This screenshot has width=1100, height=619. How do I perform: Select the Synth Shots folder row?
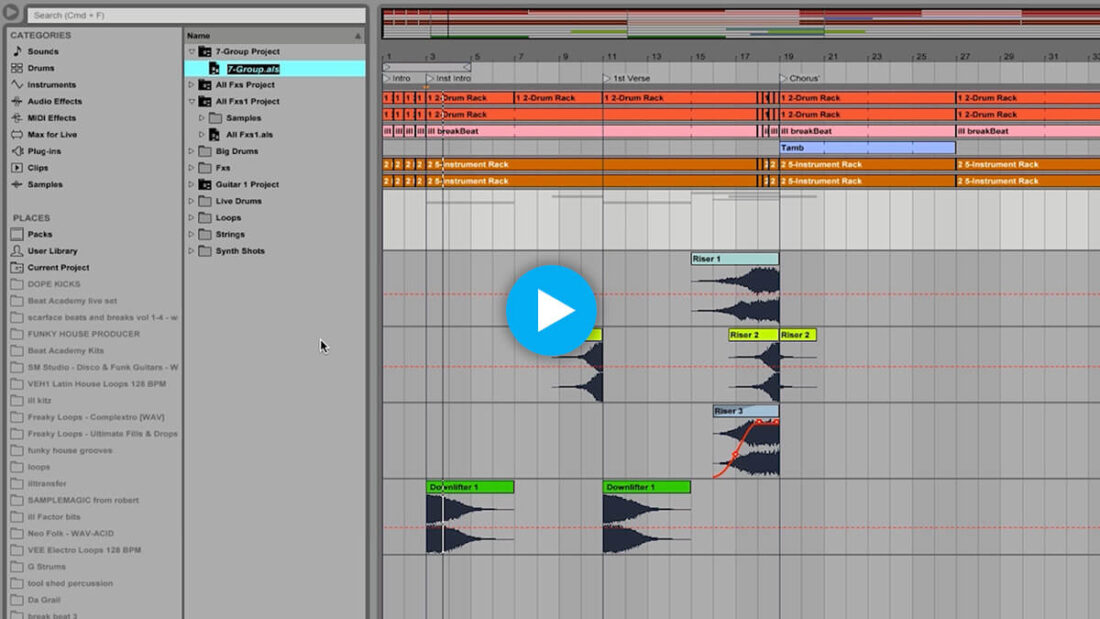[274, 251]
